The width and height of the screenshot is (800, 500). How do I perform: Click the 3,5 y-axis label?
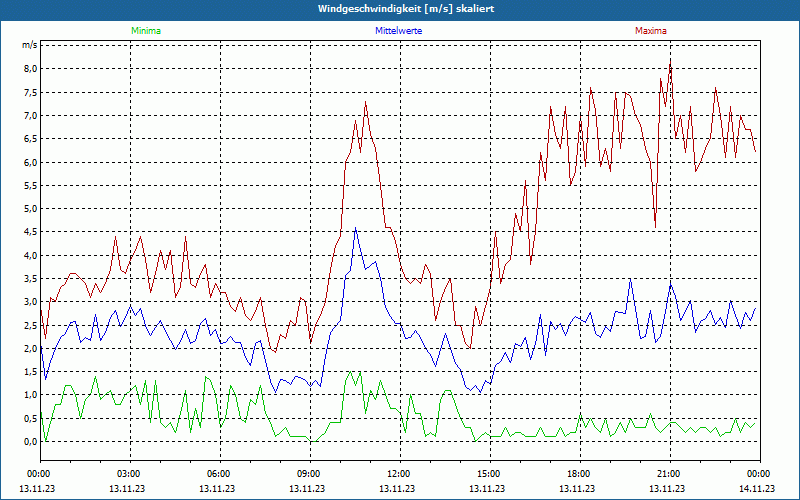tap(31, 279)
